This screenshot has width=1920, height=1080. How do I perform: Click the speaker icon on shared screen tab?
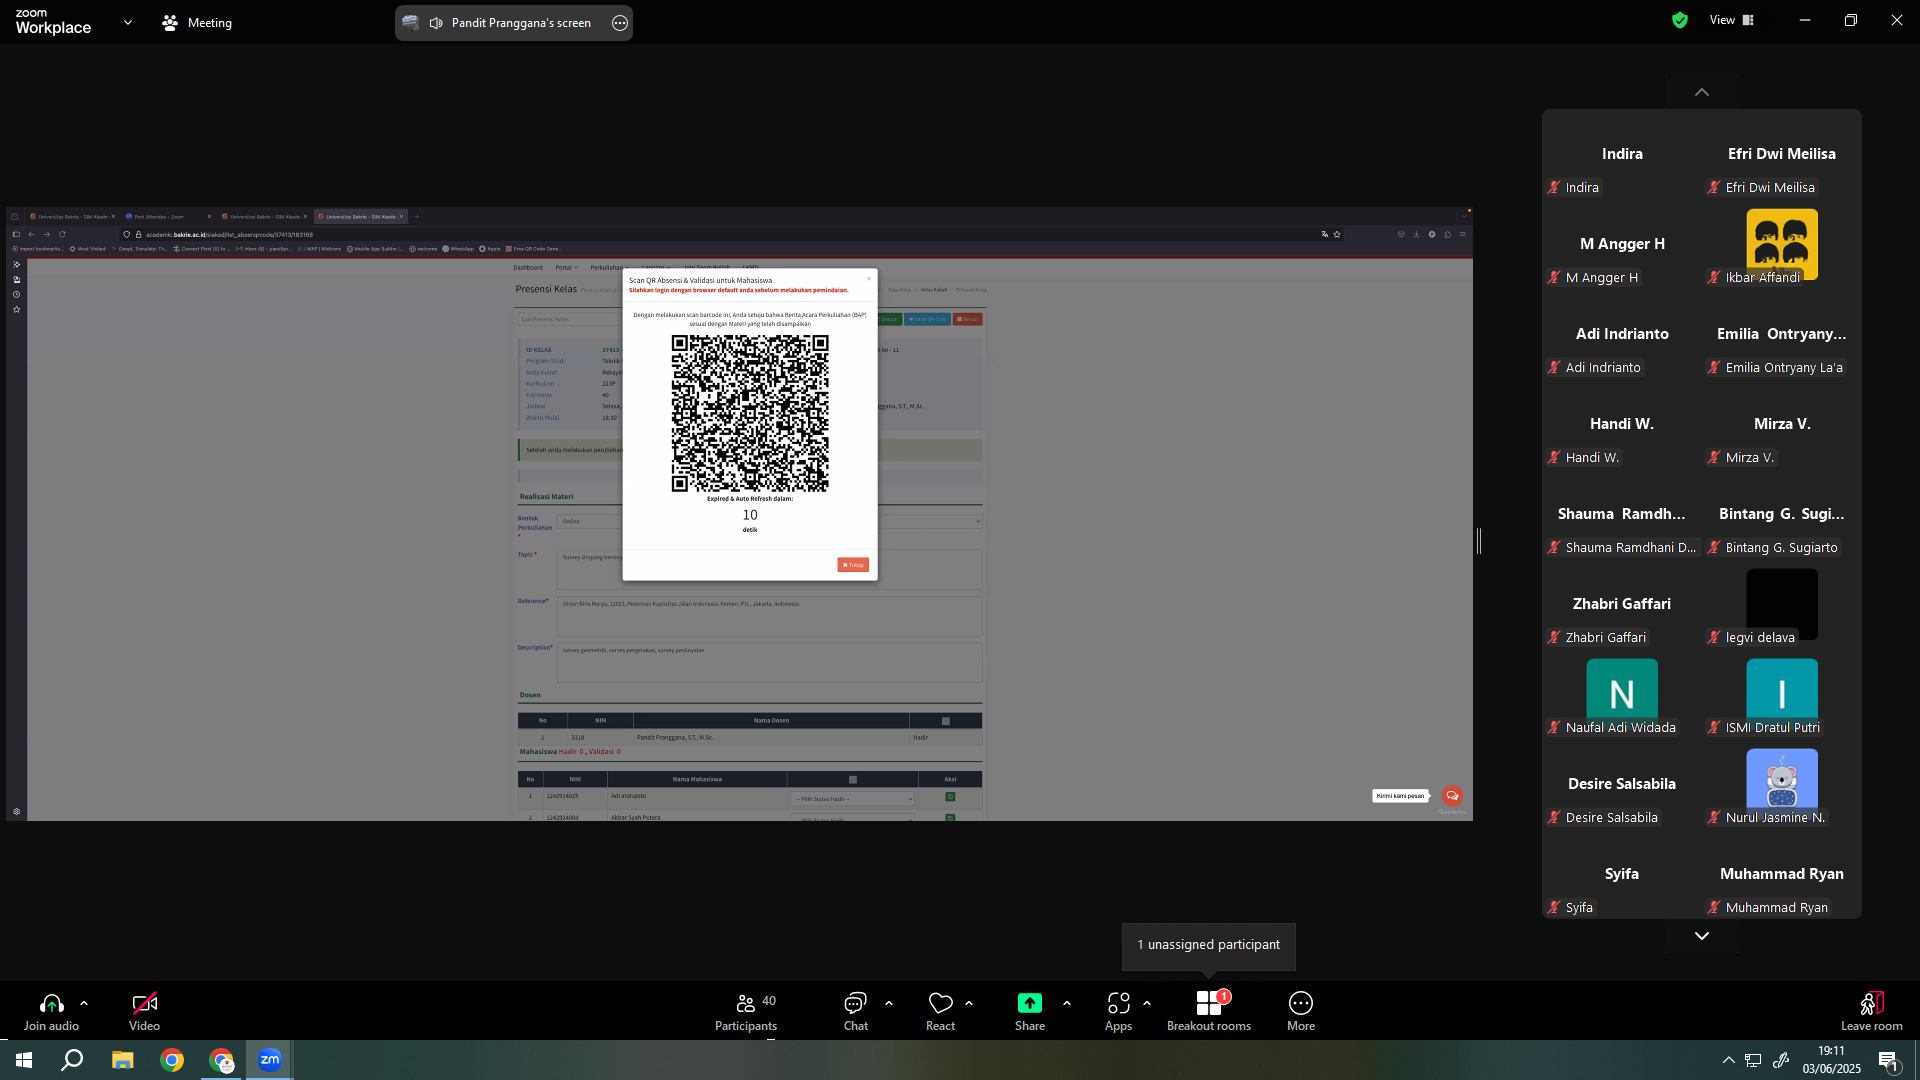[436, 23]
